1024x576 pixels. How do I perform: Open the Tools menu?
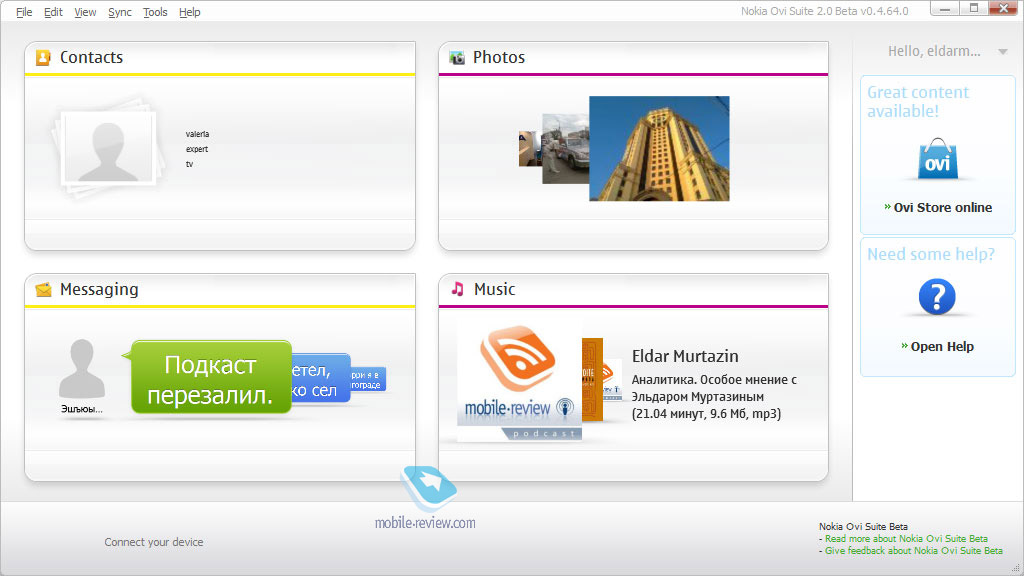click(x=155, y=12)
